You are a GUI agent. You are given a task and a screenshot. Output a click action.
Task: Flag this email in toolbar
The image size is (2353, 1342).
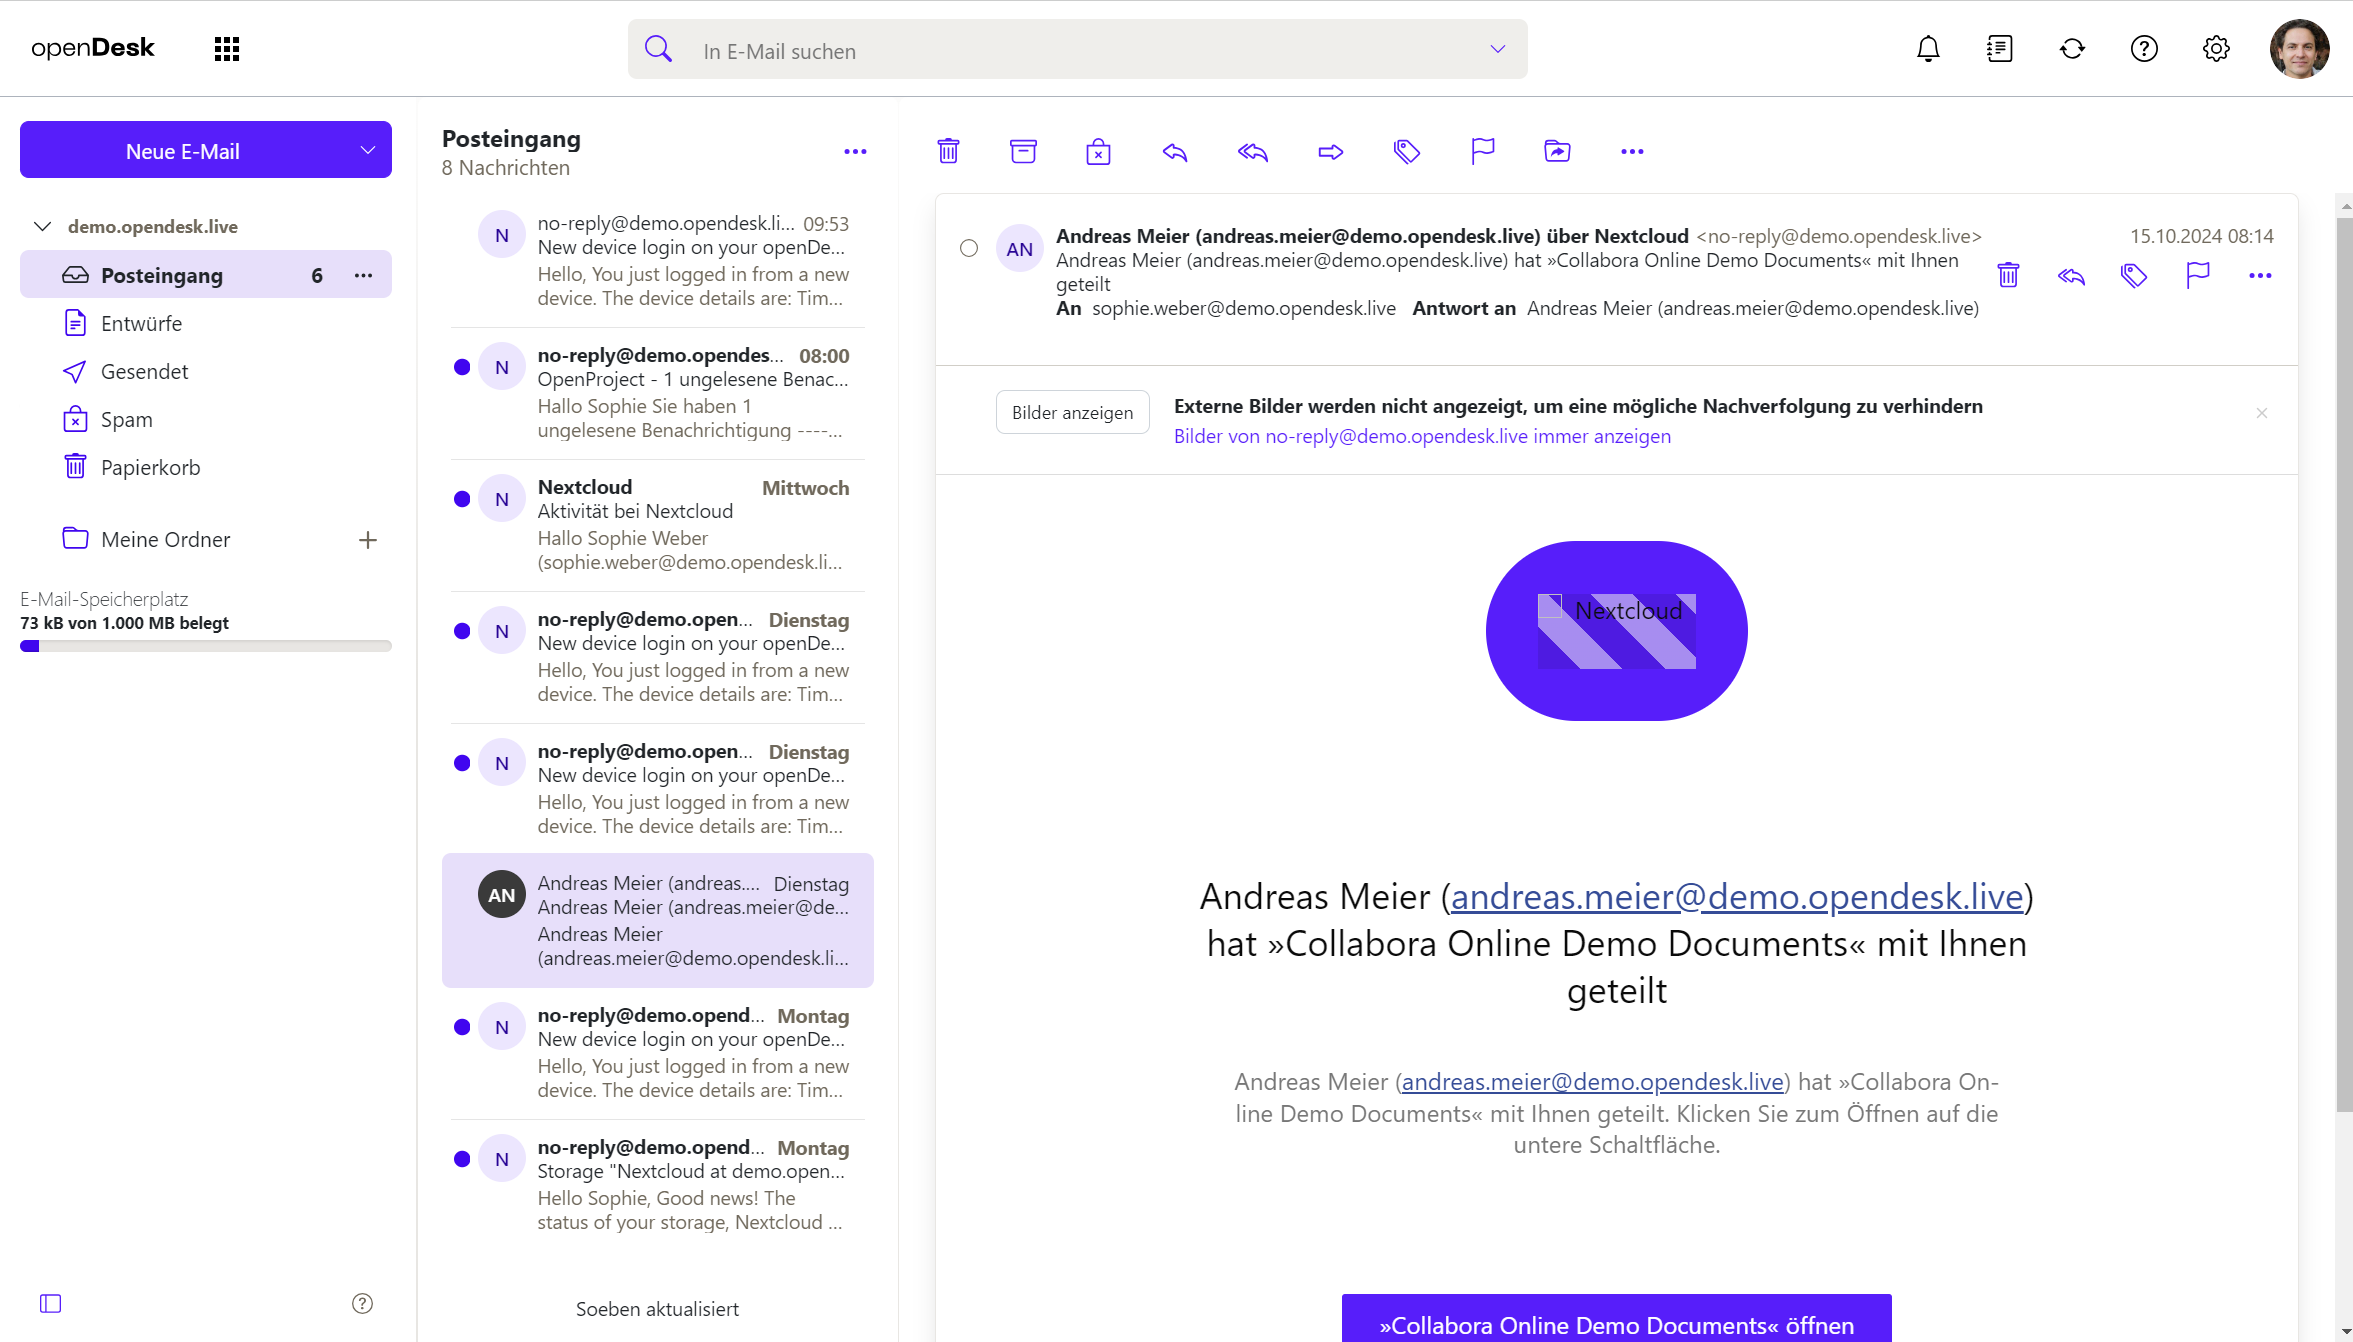coord(1482,151)
